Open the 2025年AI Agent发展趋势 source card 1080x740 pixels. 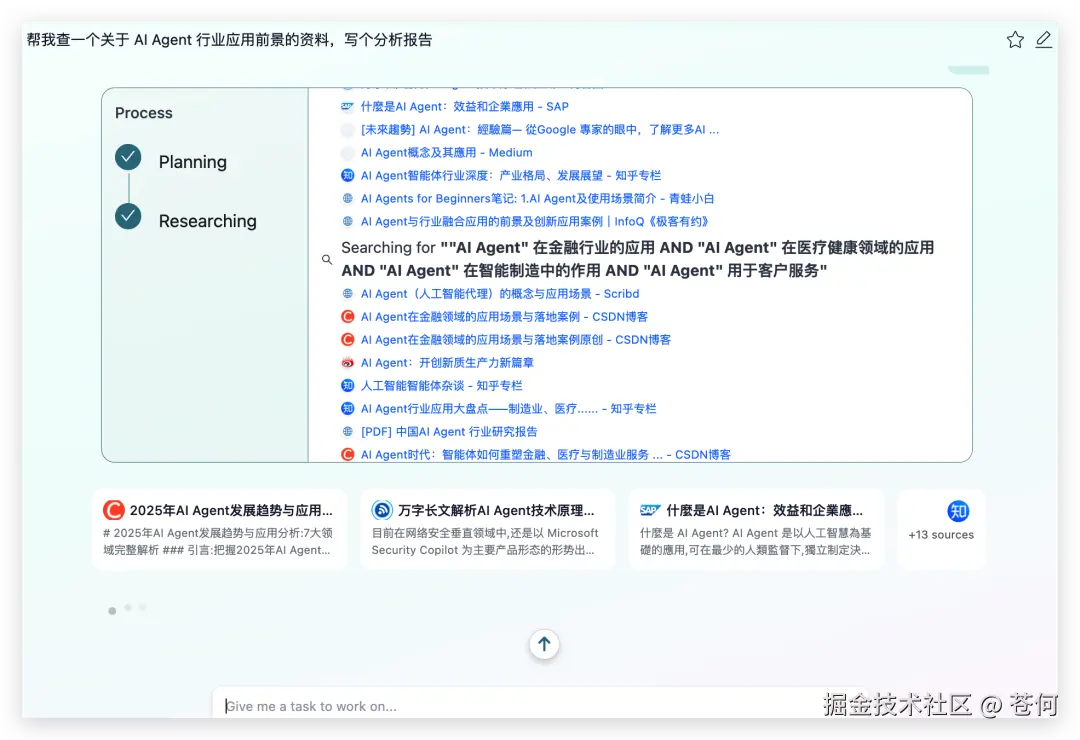click(x=220, y=529)
